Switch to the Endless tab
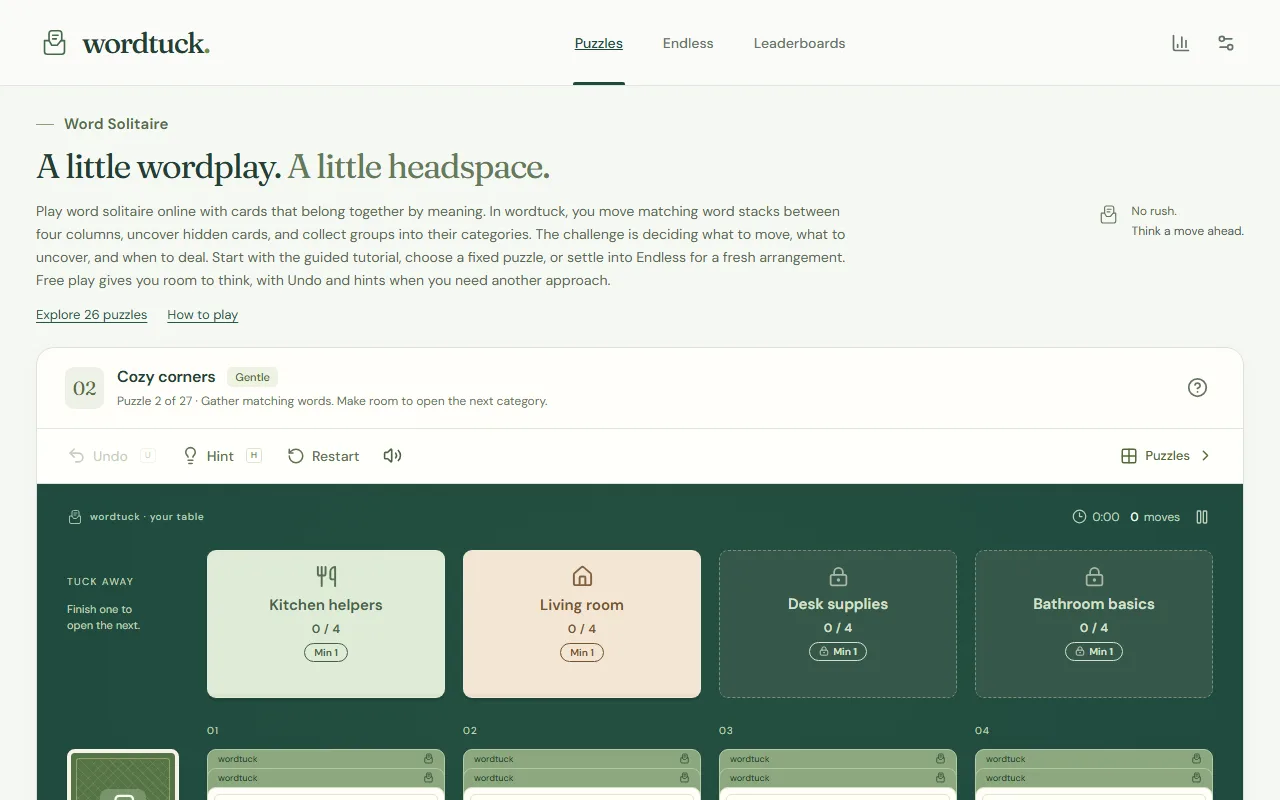1280x800 pixels. (688, 43)
